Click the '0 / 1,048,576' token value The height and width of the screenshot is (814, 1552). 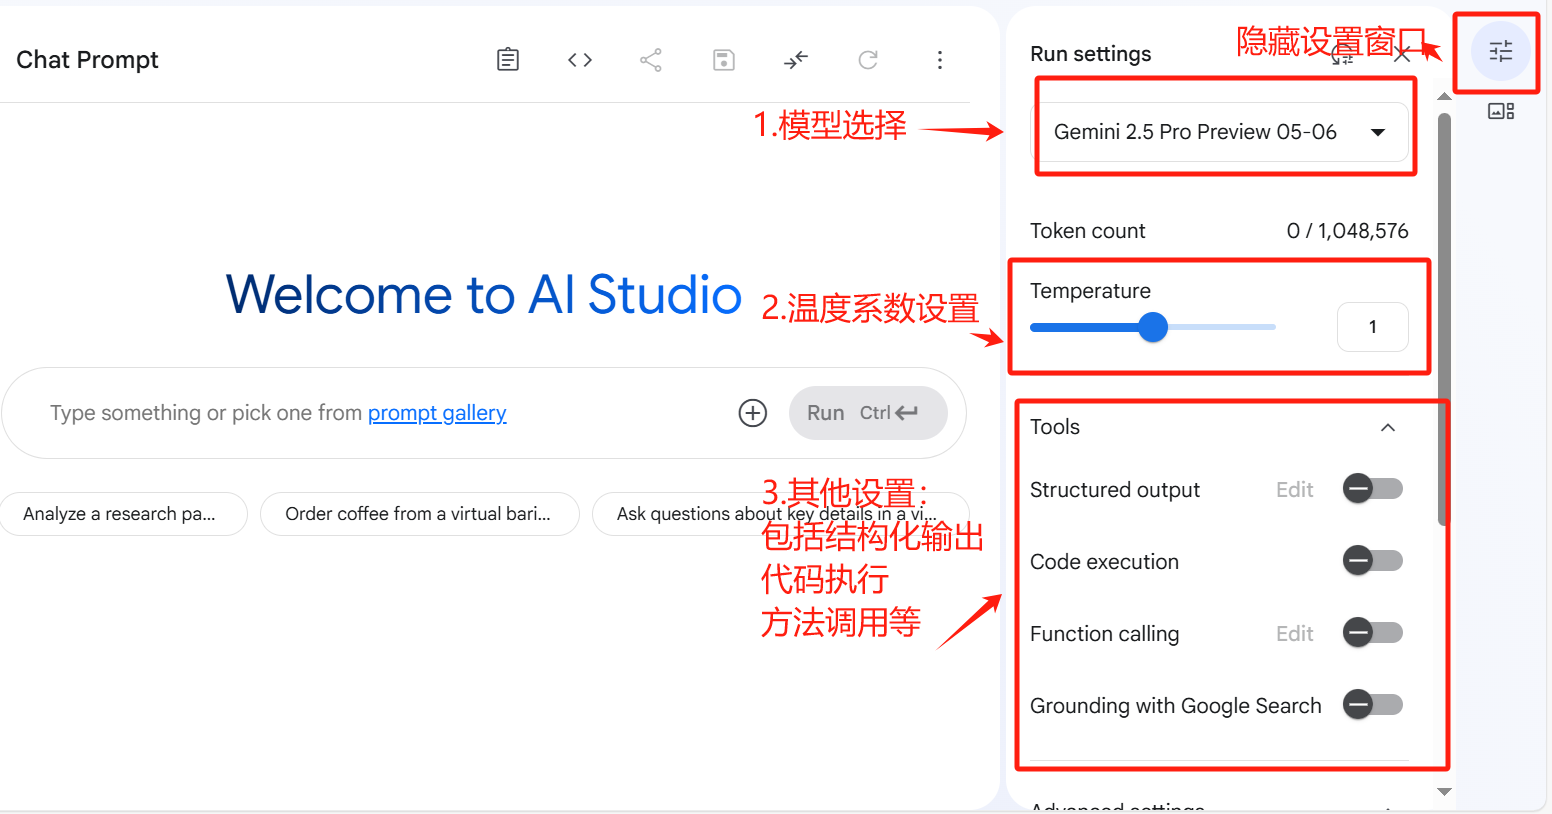click(1347, 231)
